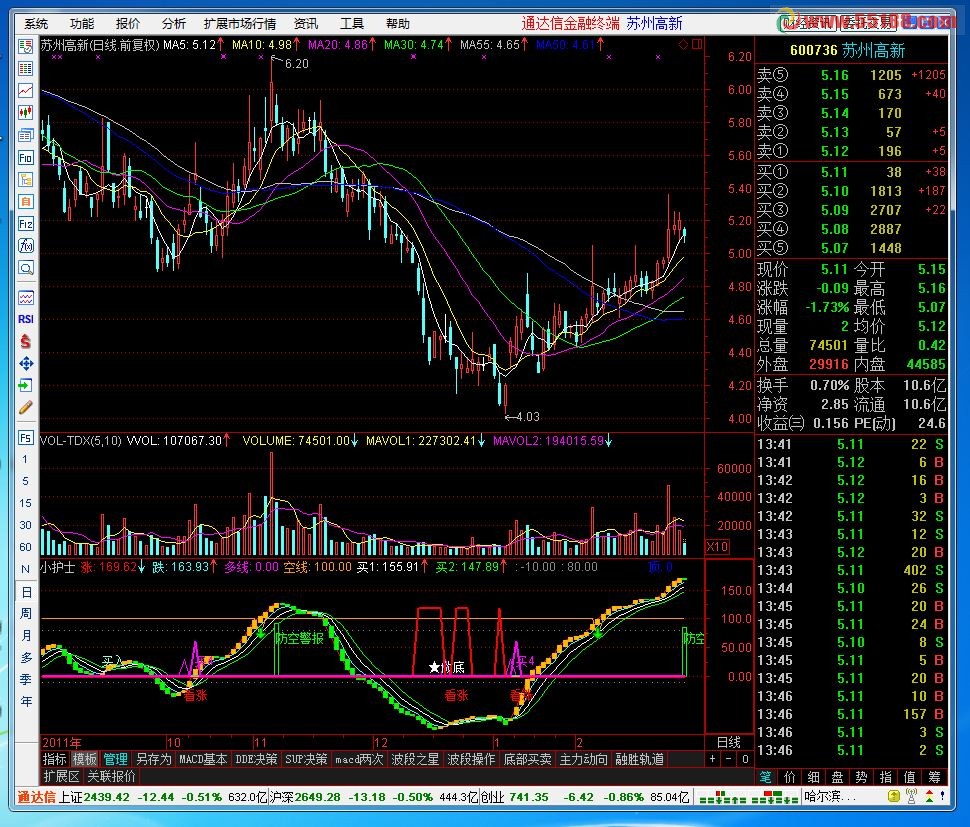Click the 另存为 button
The height and width of the screenshot is (827, 970).
point(153,759)
